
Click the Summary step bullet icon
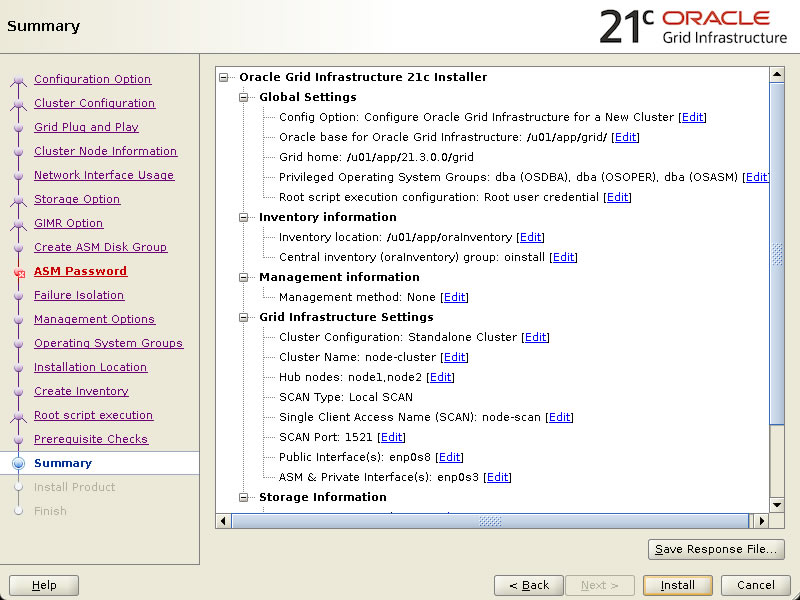coord(18,463)
